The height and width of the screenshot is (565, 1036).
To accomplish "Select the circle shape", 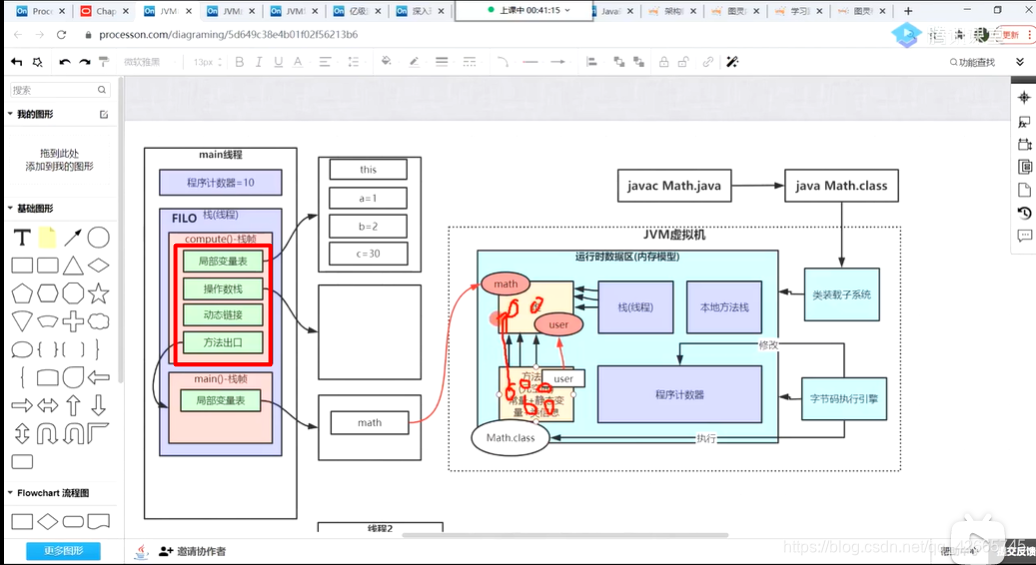I will click(x=98, y=237).
